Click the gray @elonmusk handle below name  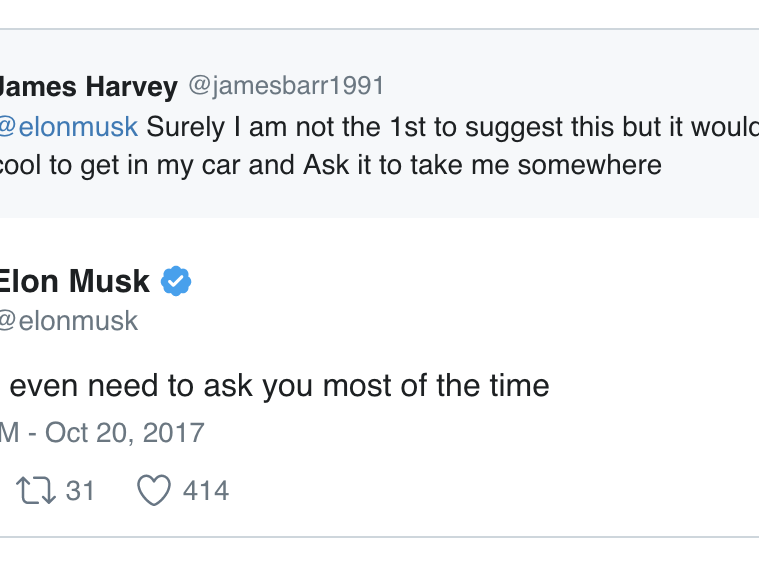[68, 321]
